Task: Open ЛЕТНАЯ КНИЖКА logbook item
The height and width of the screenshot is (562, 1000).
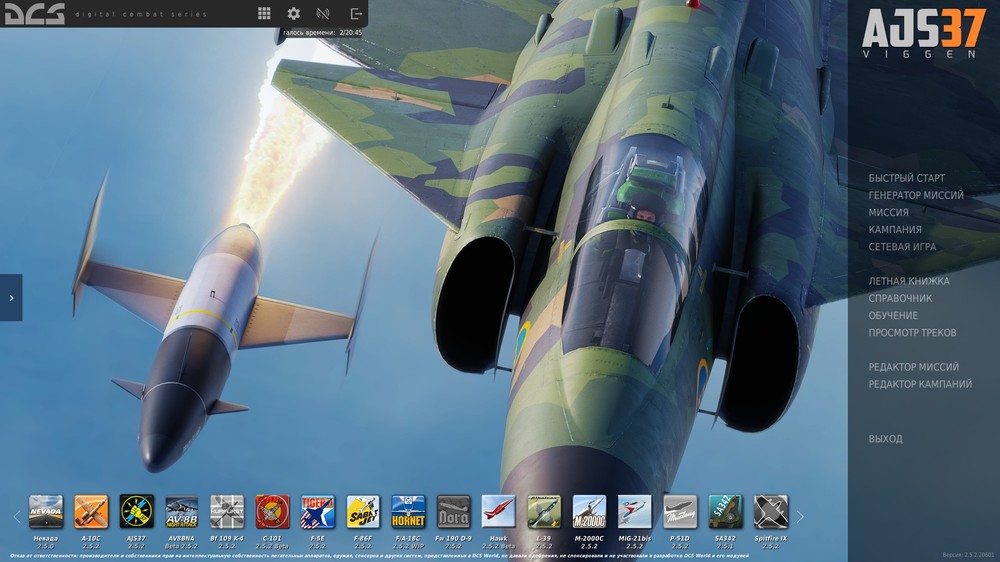Action: [909, 281]
